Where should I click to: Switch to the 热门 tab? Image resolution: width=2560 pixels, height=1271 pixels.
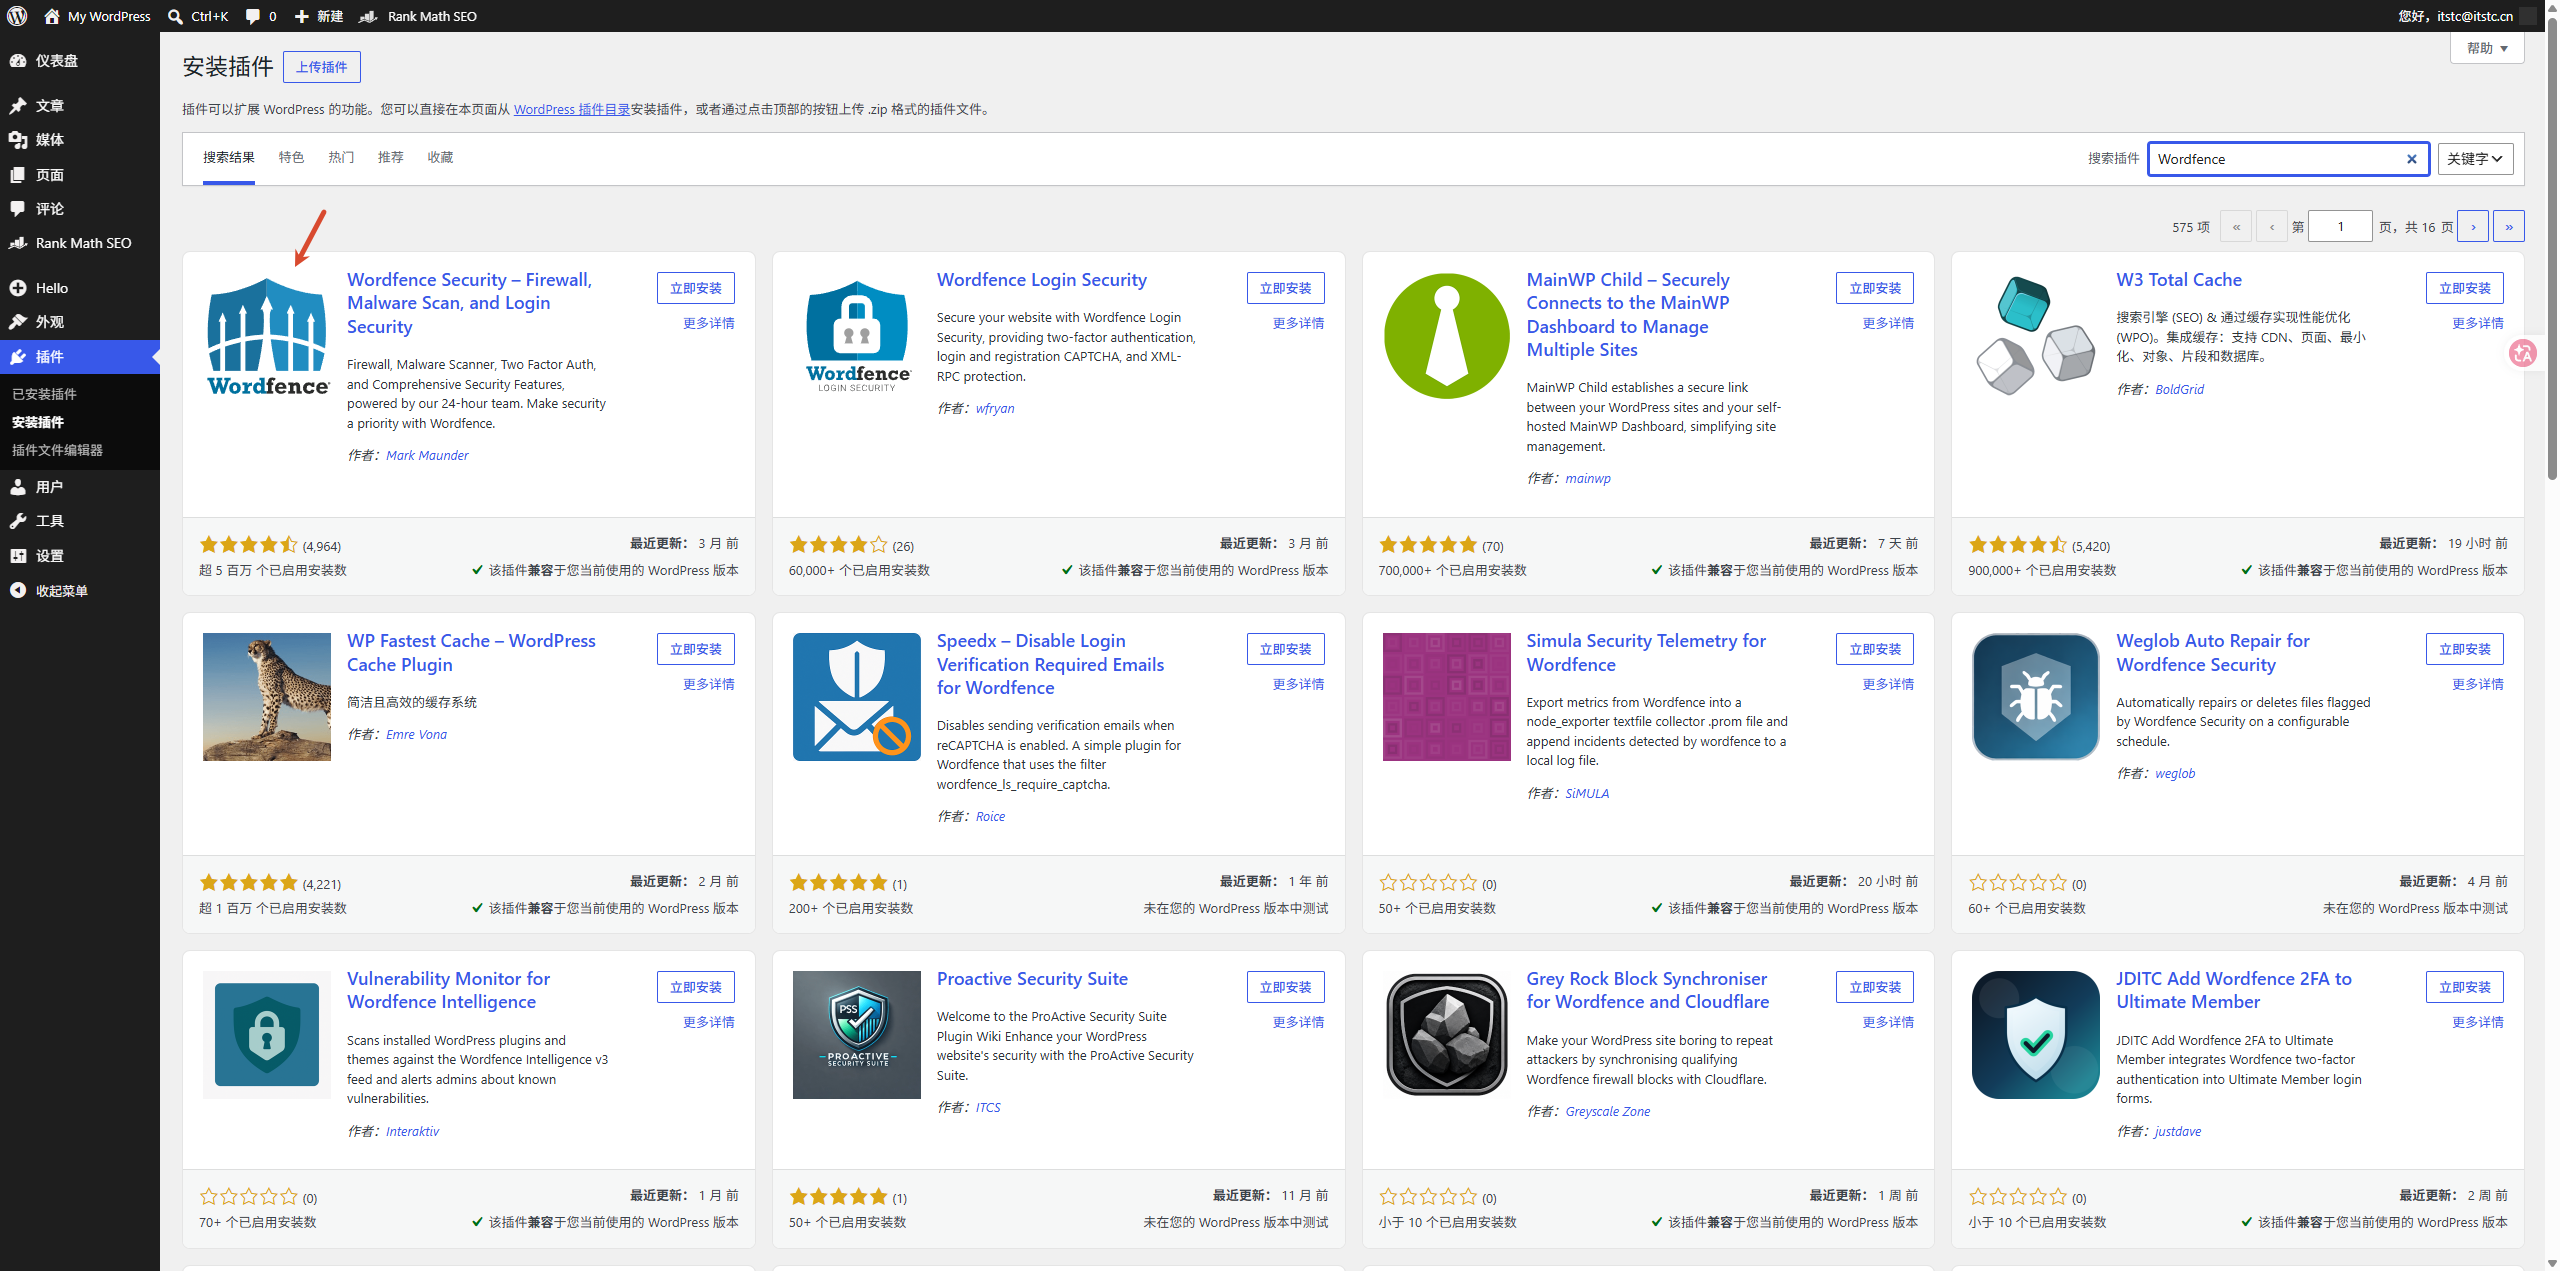coord(341,158)
